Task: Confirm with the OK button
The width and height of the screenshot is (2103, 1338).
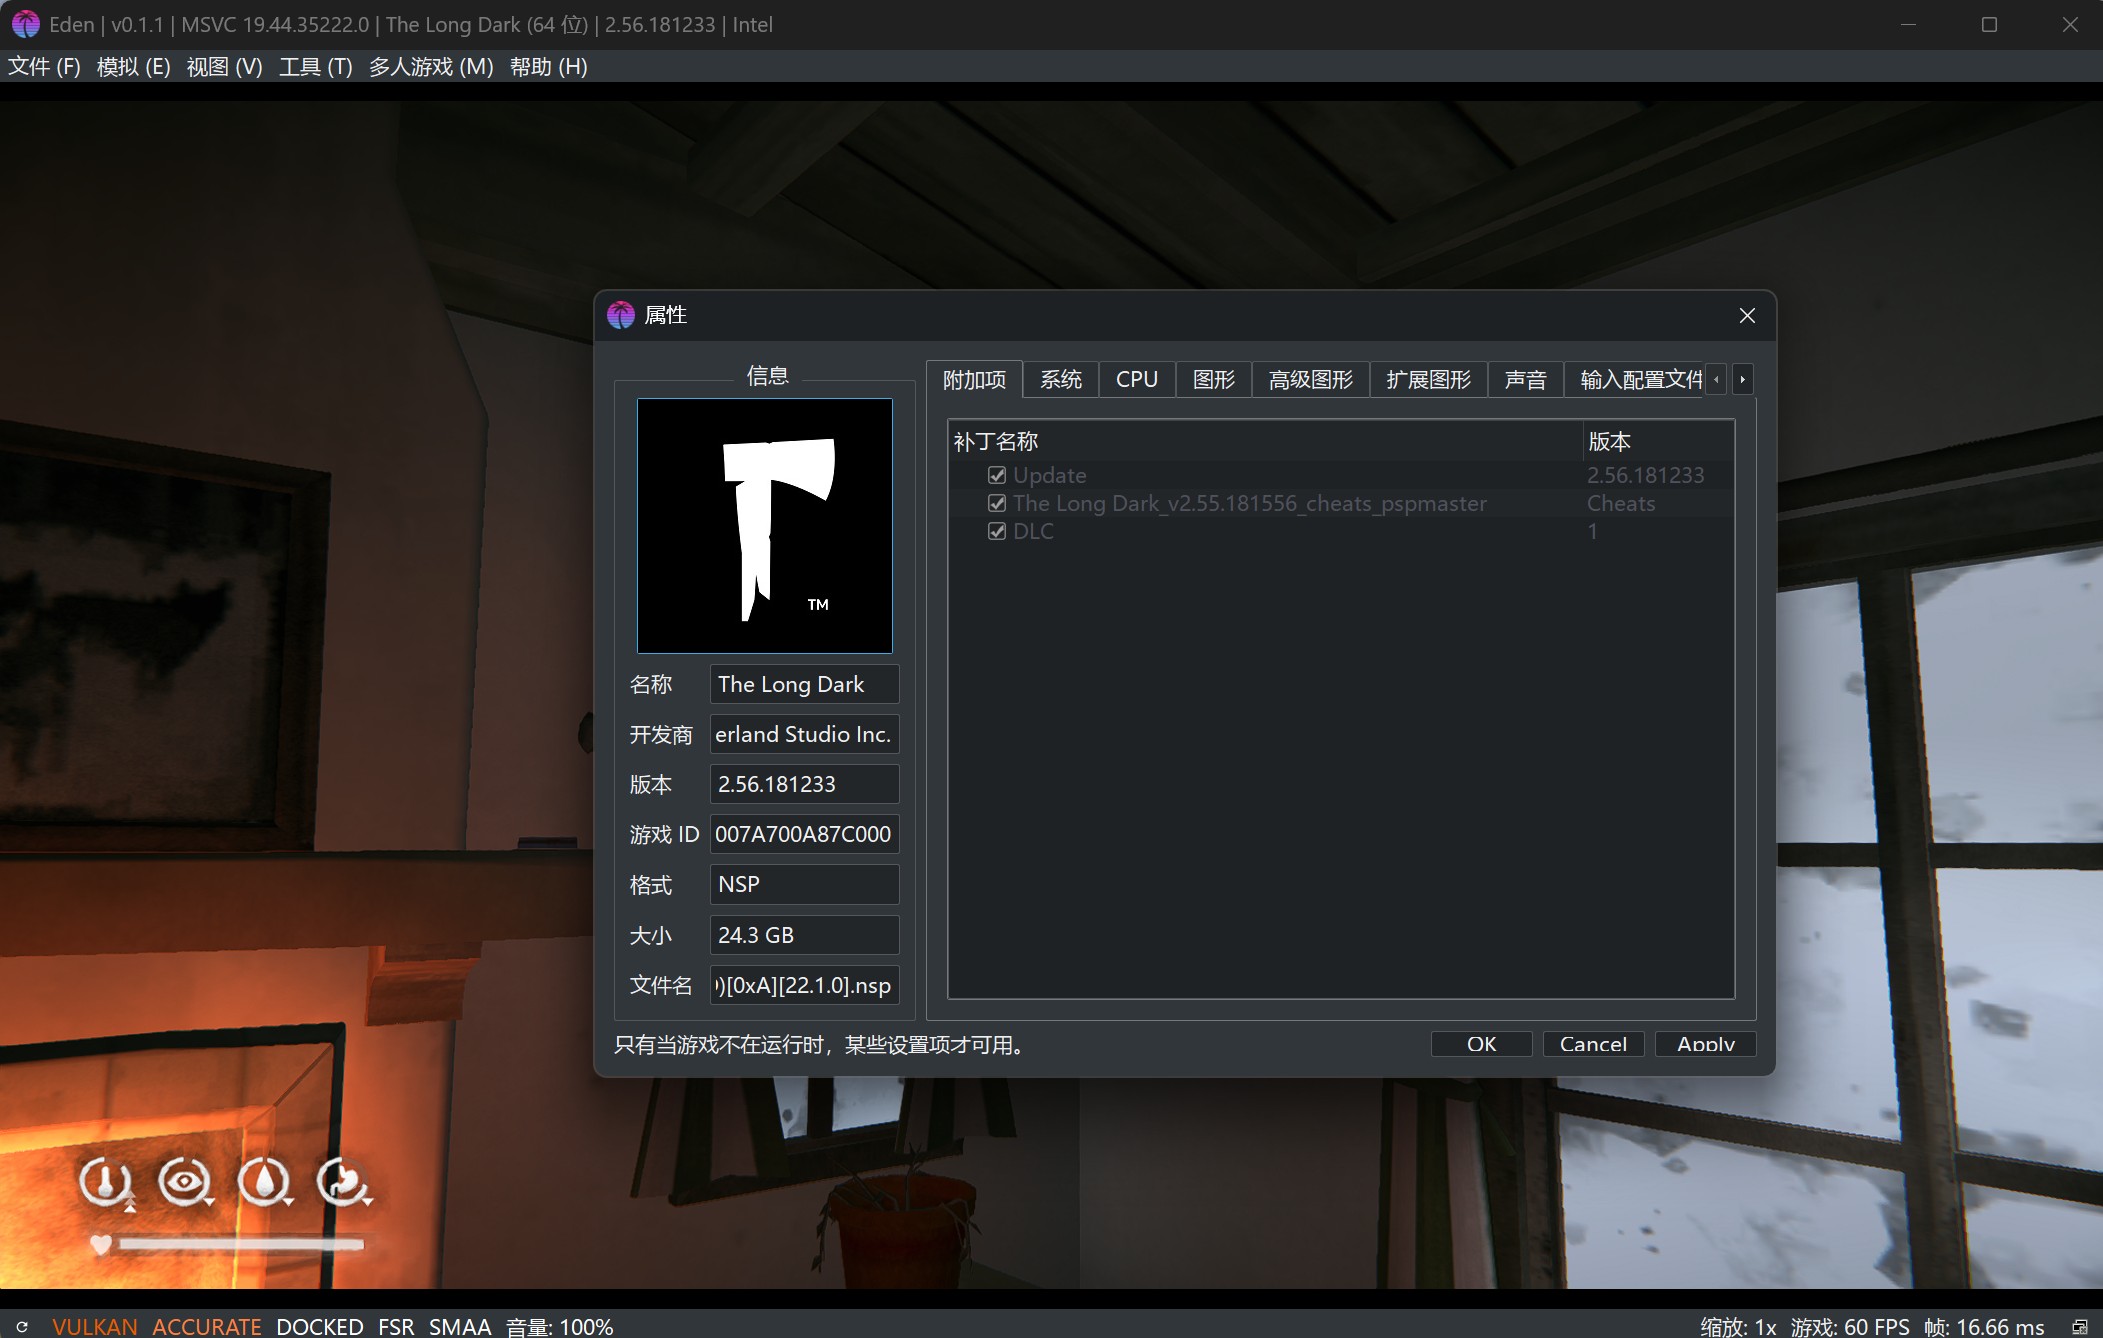Action: click(x=1482, y=1044)
